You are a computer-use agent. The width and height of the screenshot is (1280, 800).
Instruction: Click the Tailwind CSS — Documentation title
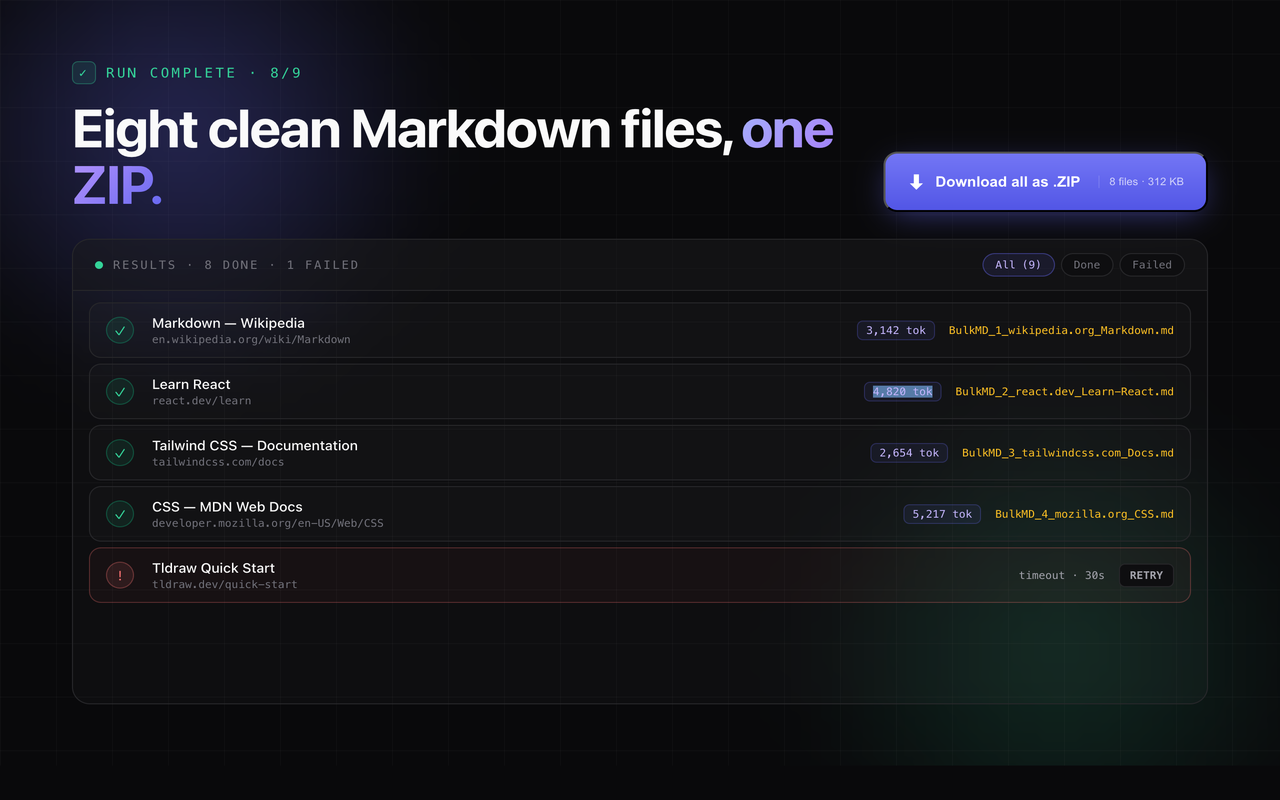(x=255, y=446)
